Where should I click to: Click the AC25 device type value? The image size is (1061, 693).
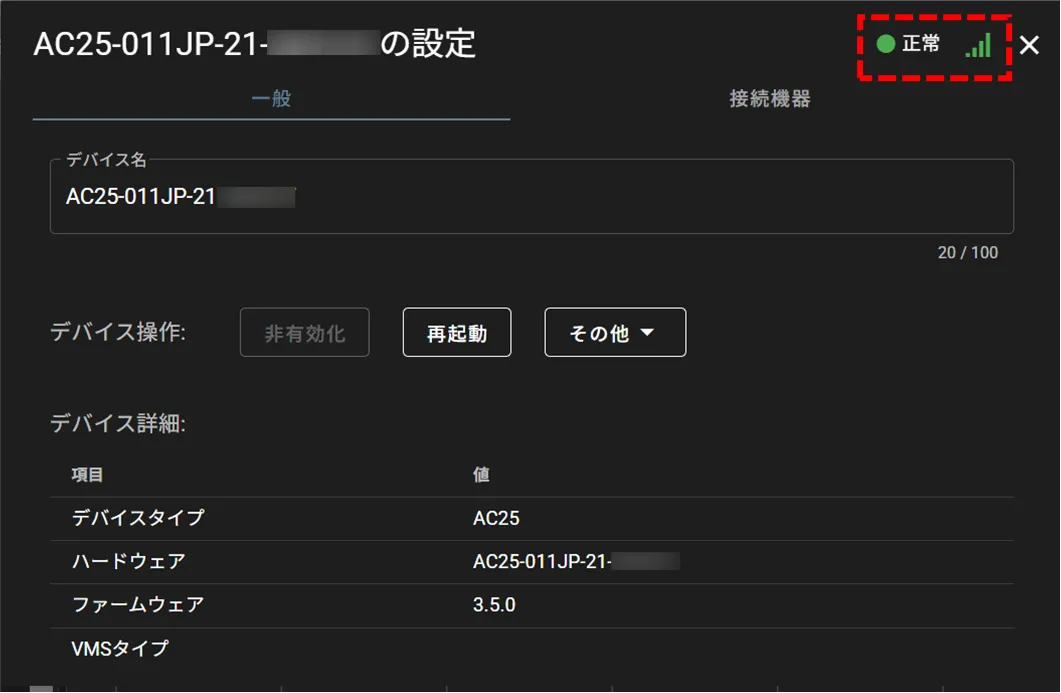(496, 518)
